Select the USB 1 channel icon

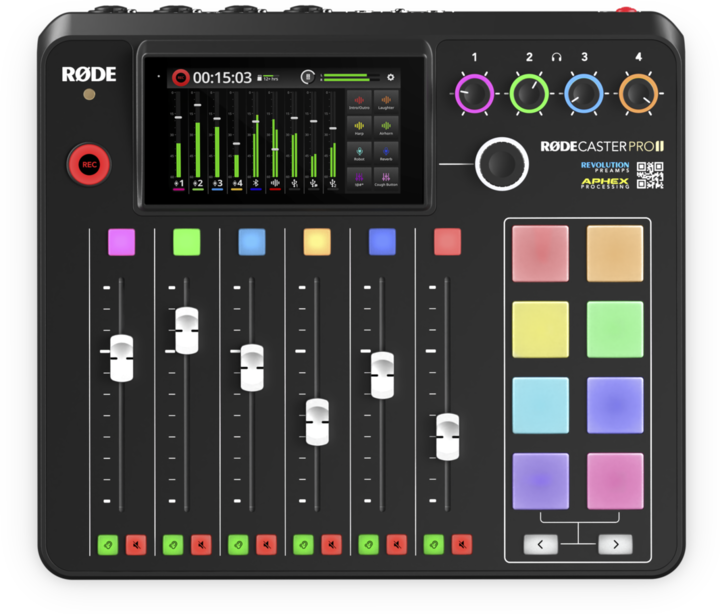click(x=294, y=184)
